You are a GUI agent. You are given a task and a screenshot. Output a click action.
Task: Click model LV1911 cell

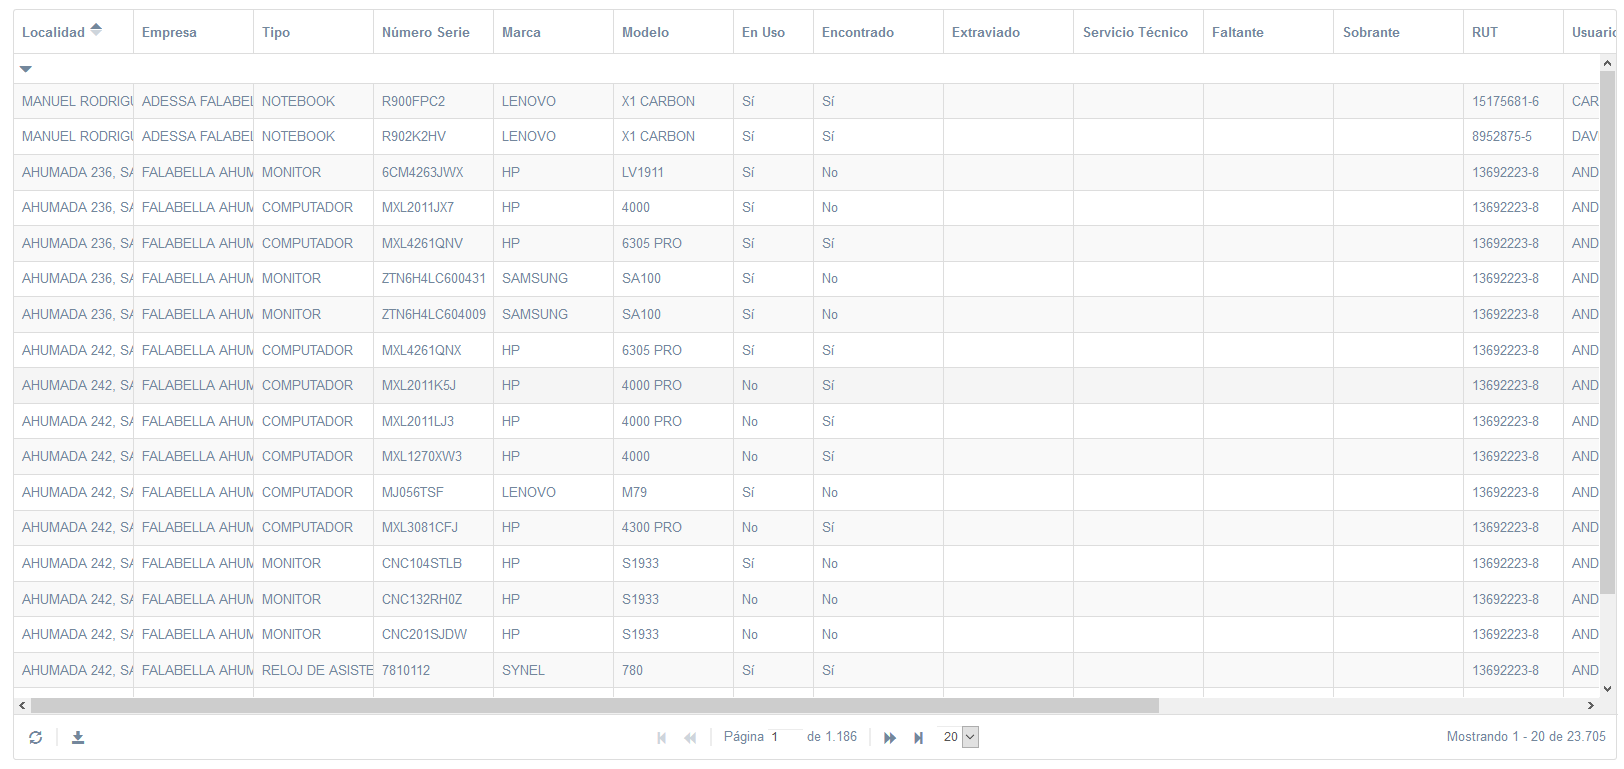(673, 172)
